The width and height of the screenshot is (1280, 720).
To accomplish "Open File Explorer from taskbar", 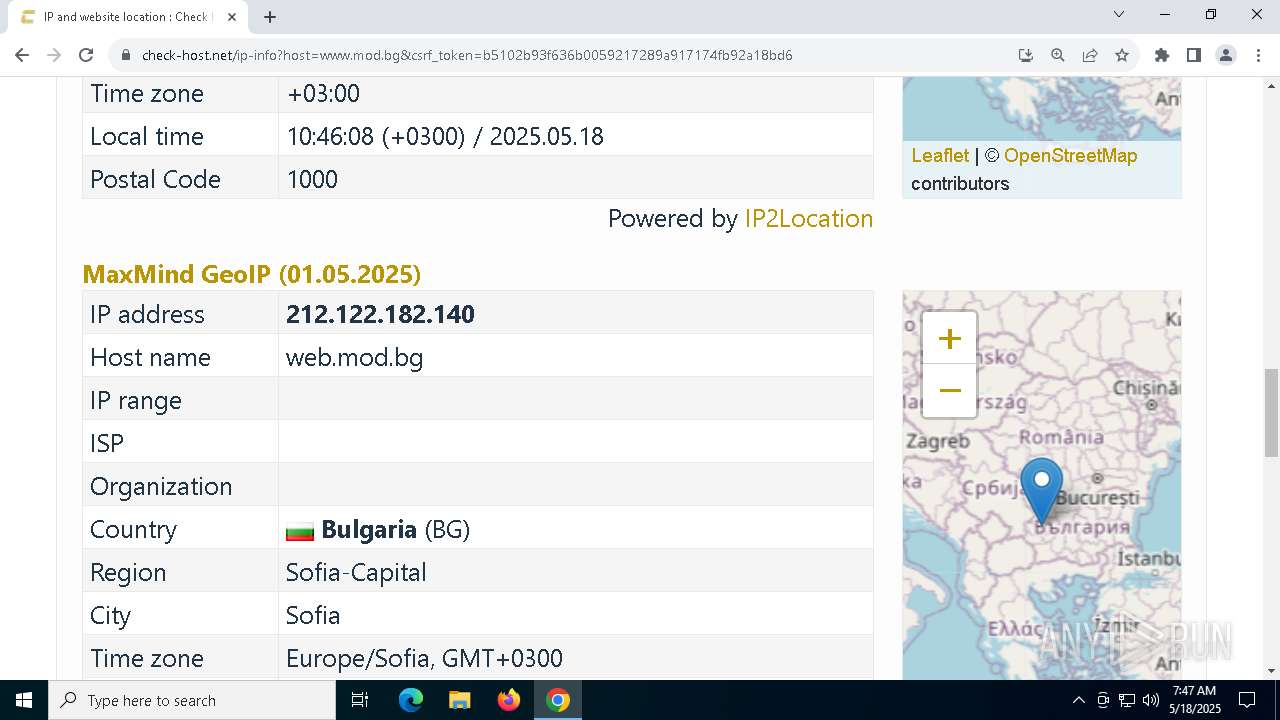I will (x=459, y=700).
